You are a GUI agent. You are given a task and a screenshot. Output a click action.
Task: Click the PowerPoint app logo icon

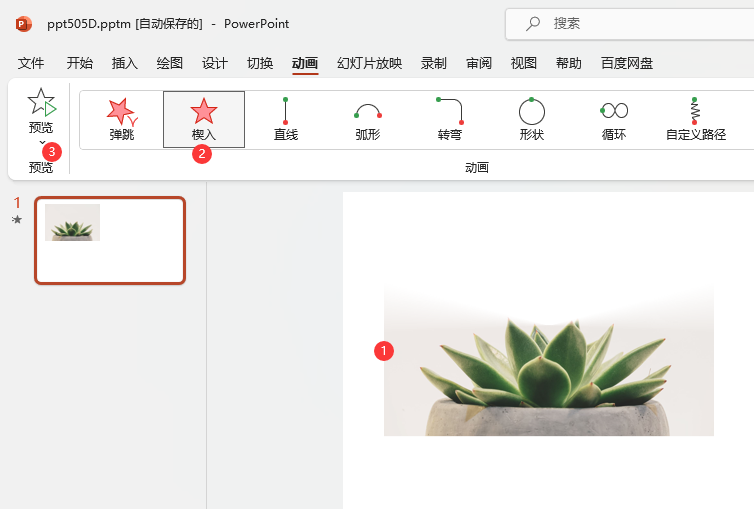tap(23, 24)
